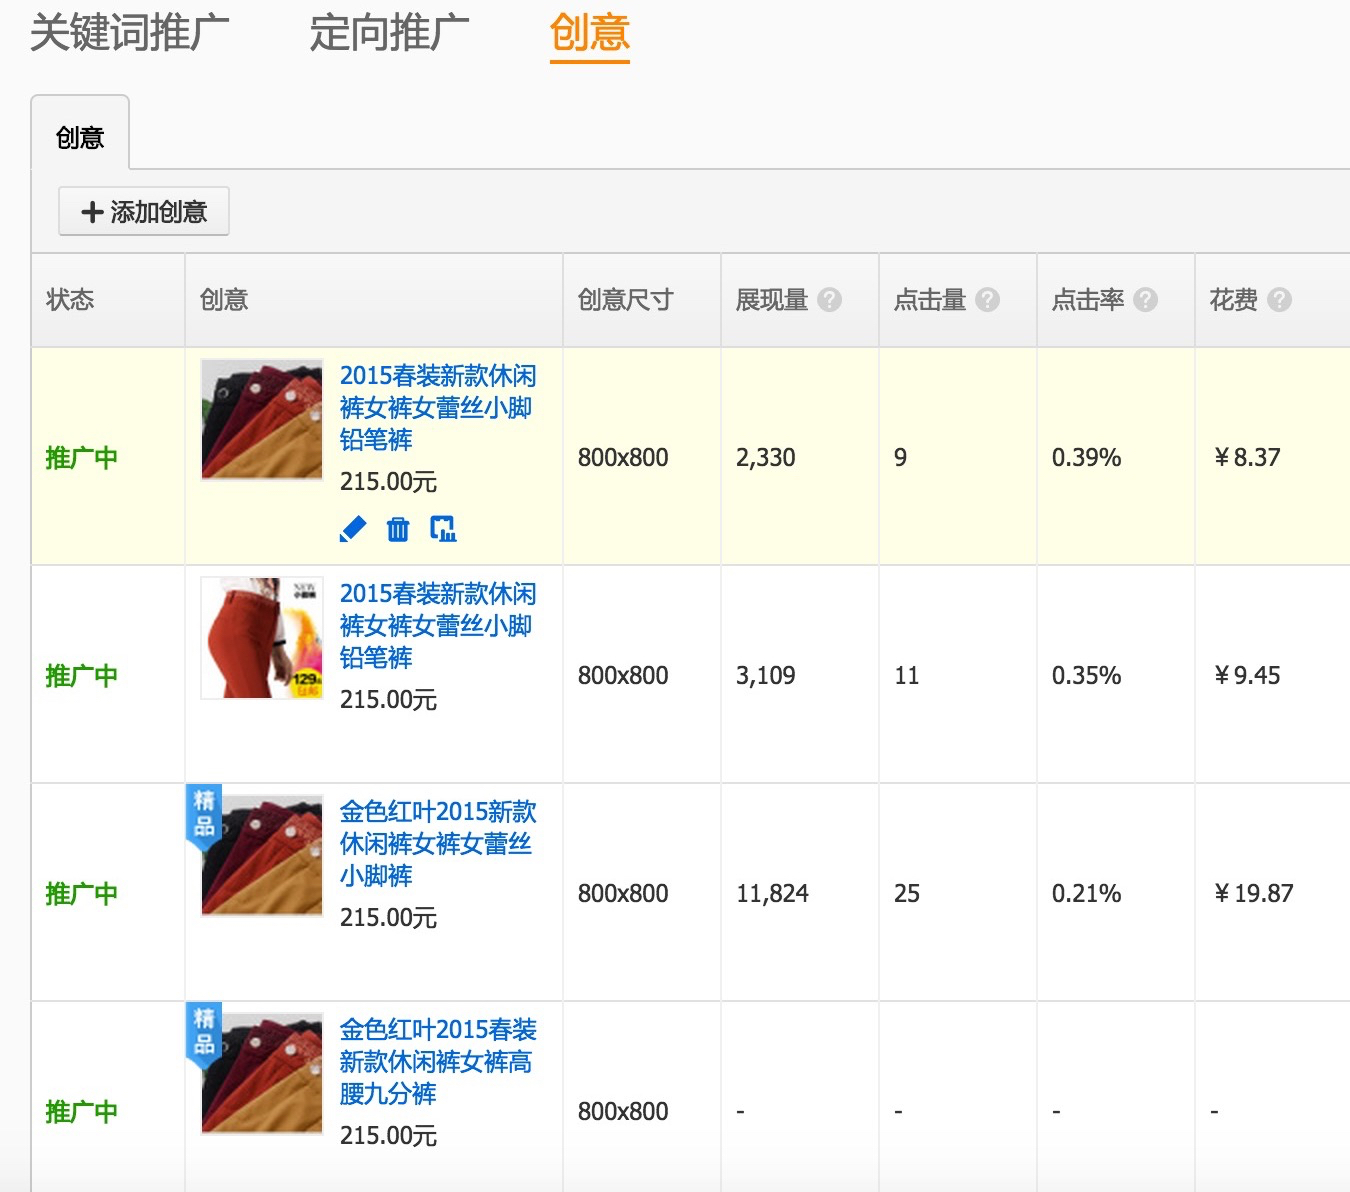Select the 创意 sub-tab above the add button
Image resolution: width=1350 pixels, height=1192 pixels.
(80, 137)
